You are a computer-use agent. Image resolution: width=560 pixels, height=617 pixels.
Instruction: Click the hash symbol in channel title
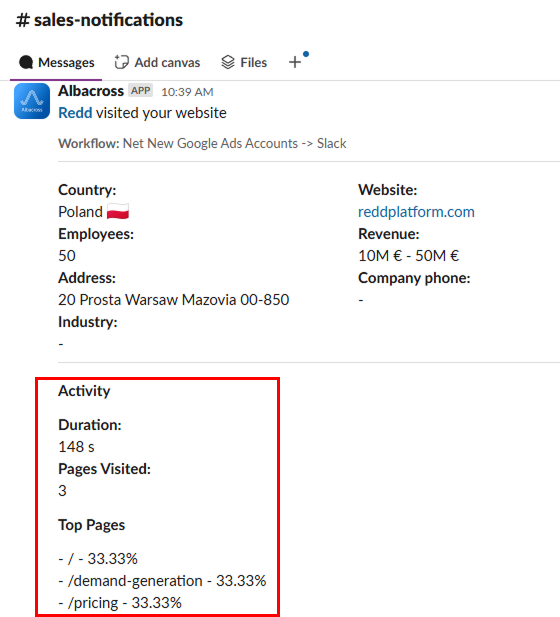click(x=23, y=20)
